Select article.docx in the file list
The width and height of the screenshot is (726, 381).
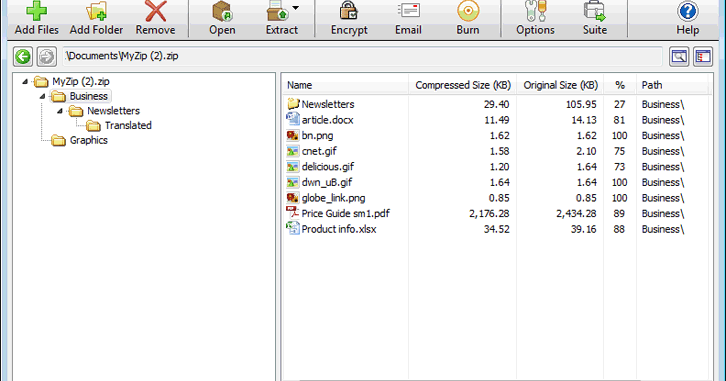495,120
